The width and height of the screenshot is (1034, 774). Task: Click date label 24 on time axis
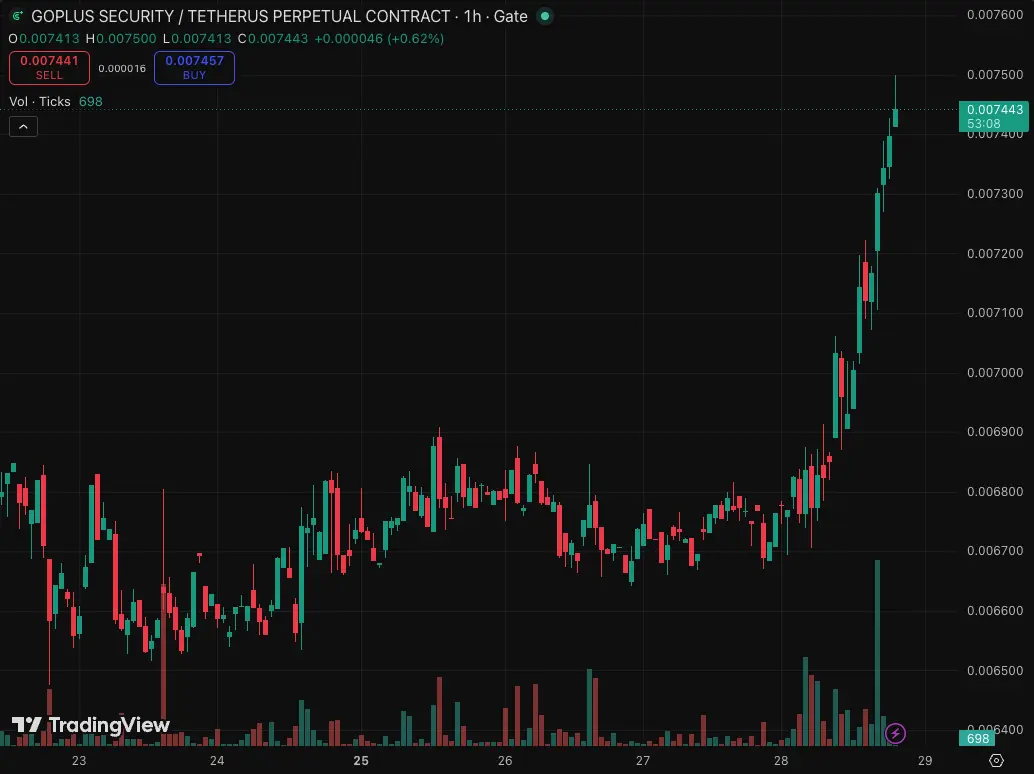click(217, 761)
